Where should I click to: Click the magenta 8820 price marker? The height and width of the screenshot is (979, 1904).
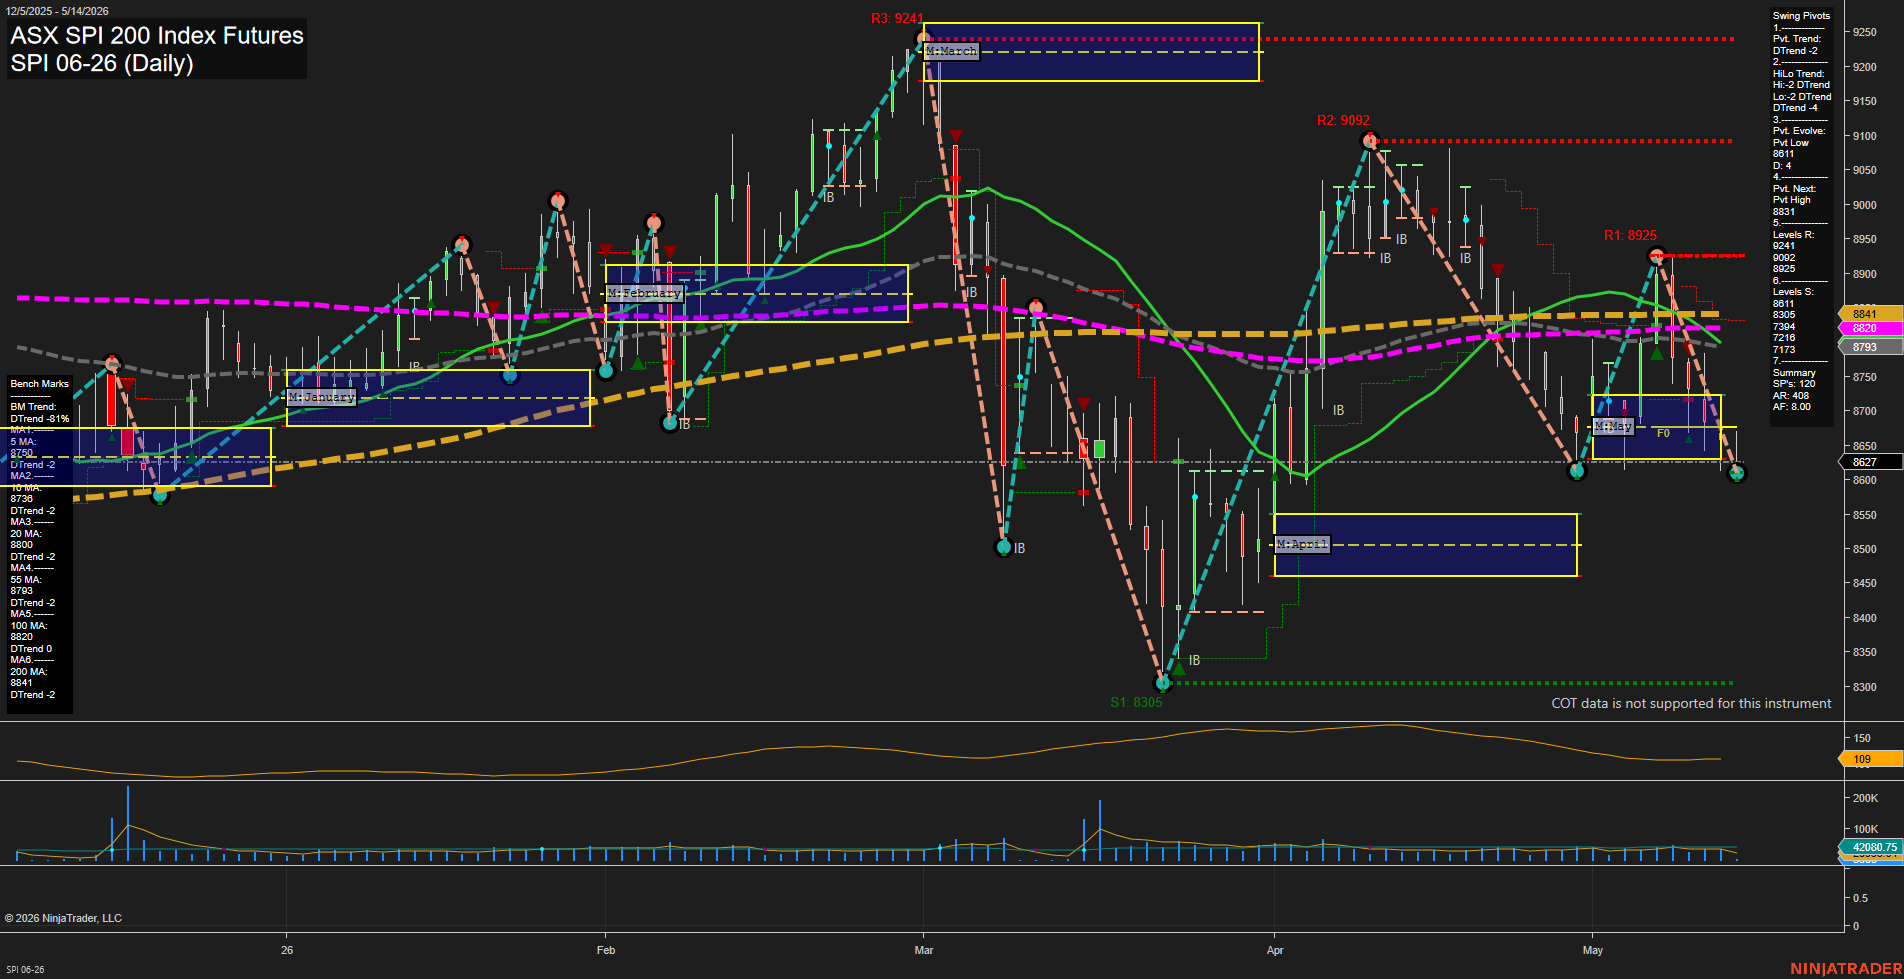(x=1870, y=328)
